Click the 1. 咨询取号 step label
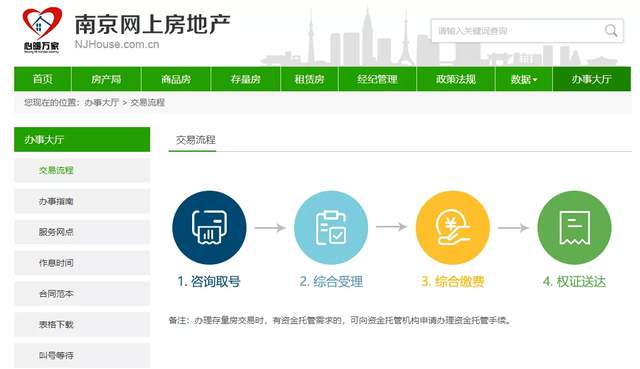 tap(209, 282)
